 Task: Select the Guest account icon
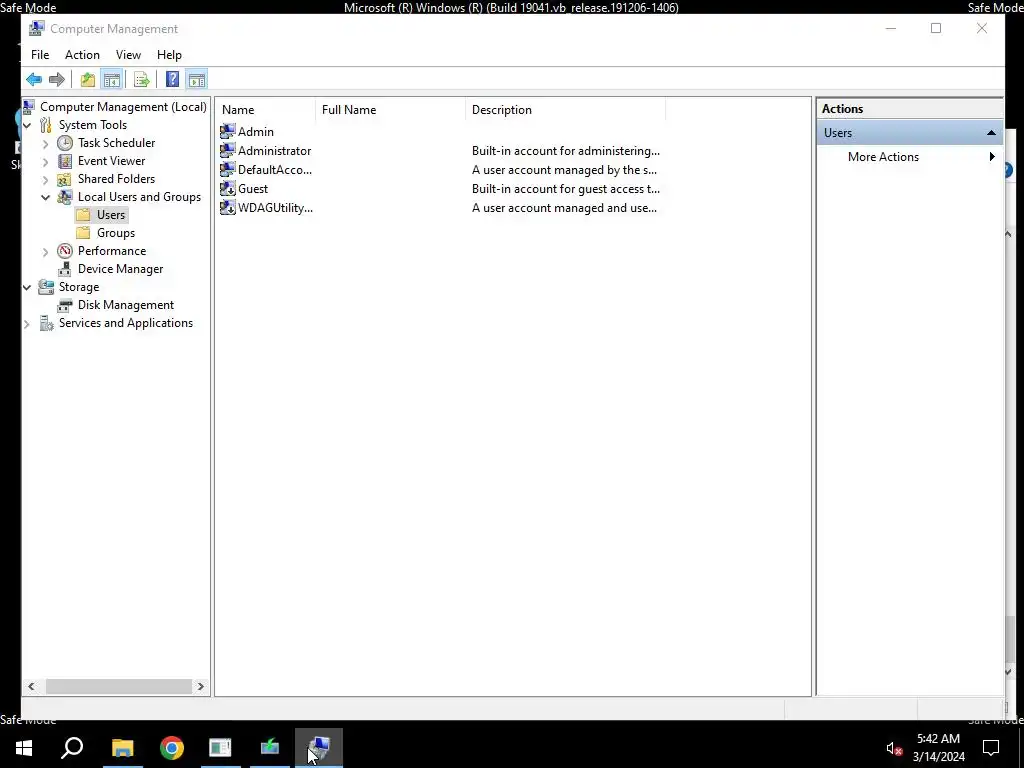[227, 188]
